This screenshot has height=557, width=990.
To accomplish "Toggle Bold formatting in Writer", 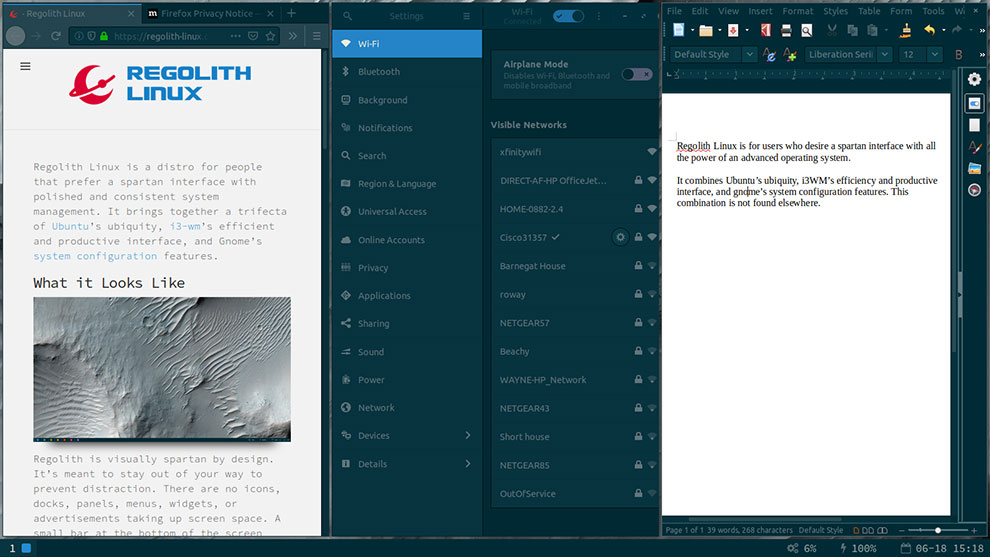I will [958, 55].
